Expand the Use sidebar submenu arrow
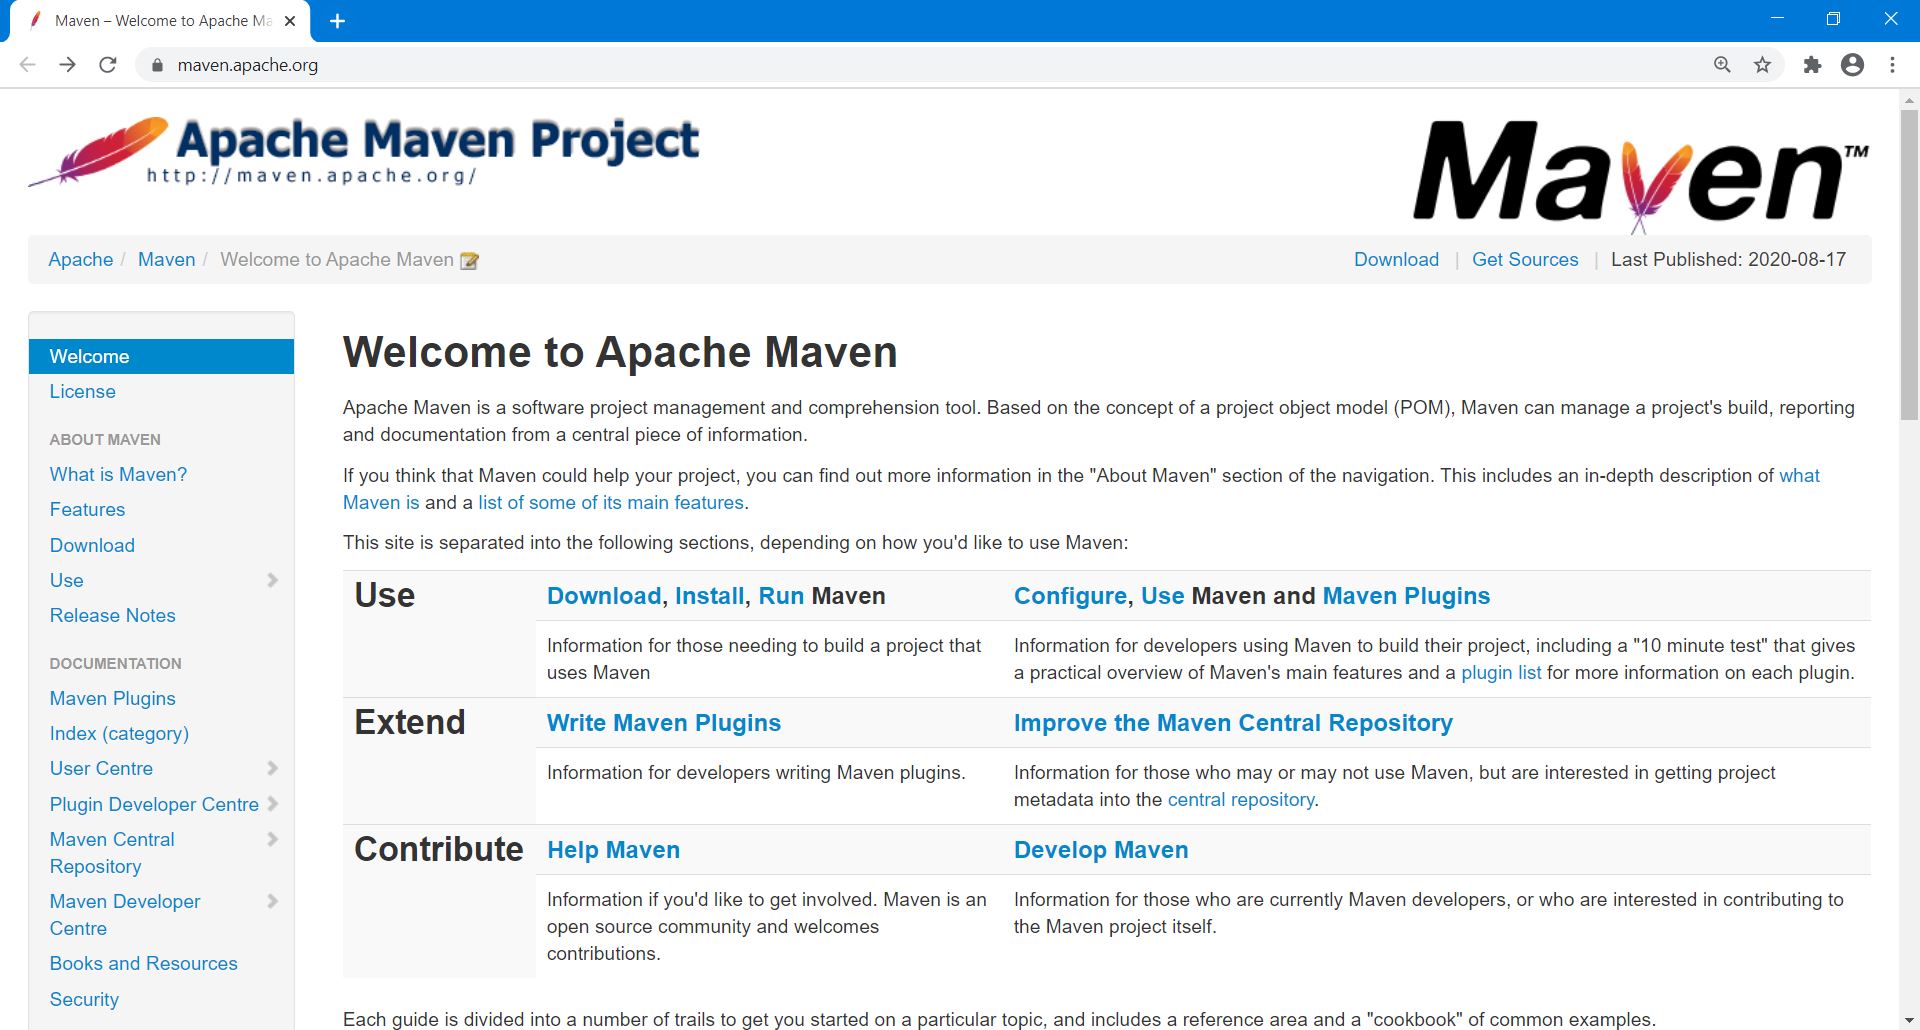The height and width of the screenshot is (1030, 1920). pos(272,580)
